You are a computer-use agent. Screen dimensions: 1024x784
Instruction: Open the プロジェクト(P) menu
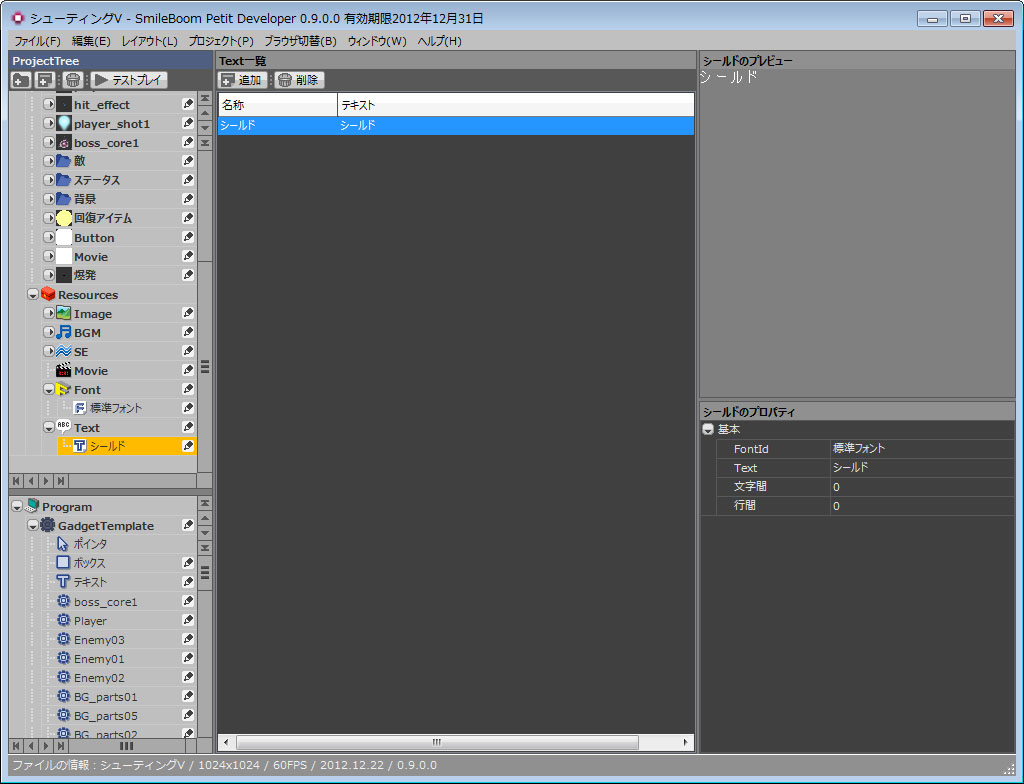click(x=218, y=41)
